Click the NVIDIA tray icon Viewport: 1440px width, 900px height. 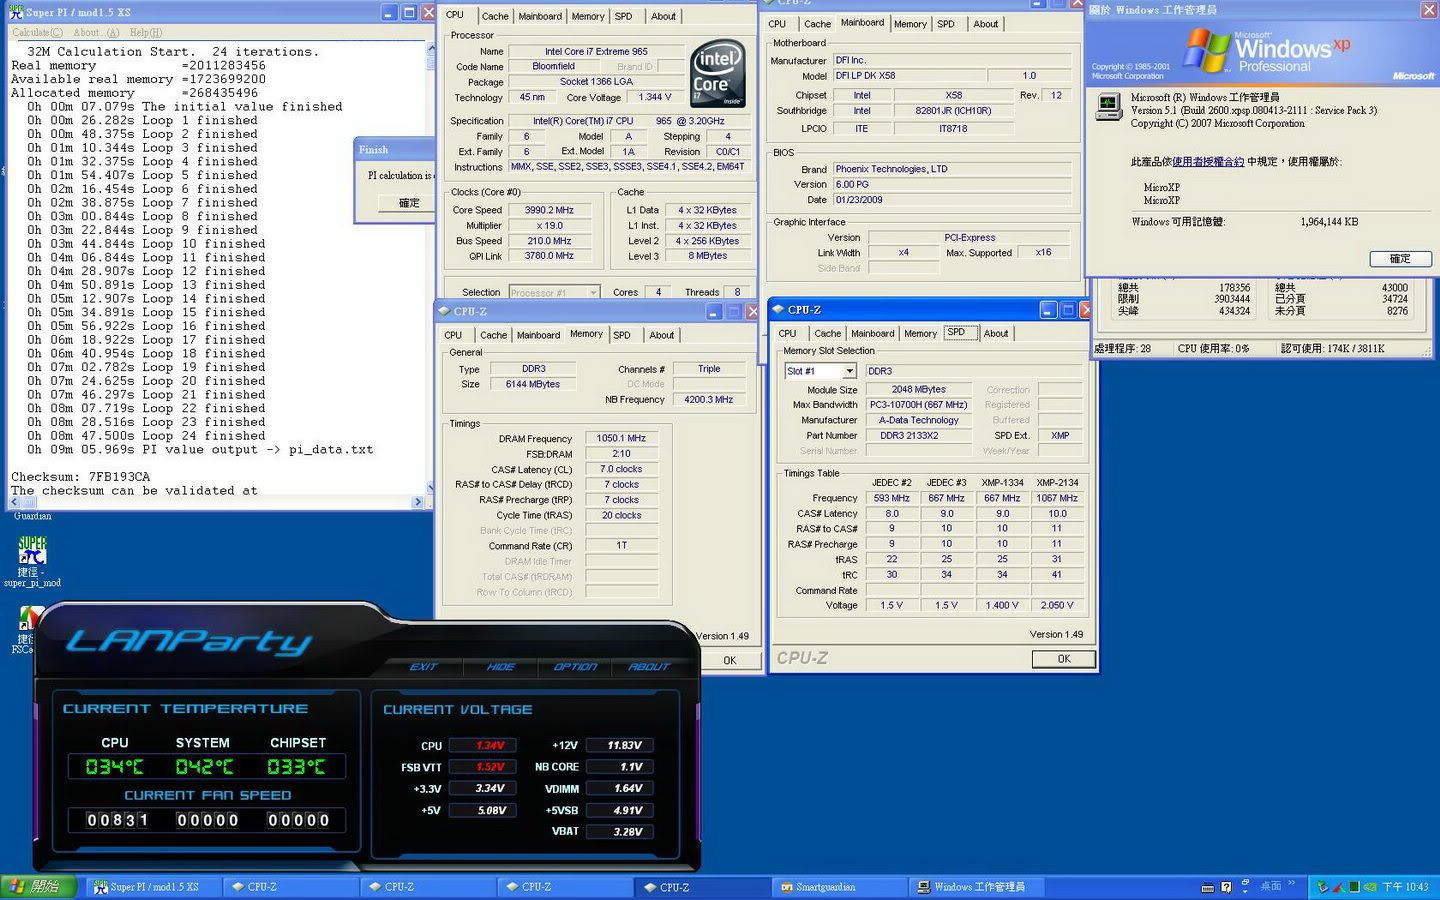[1370, 887]
